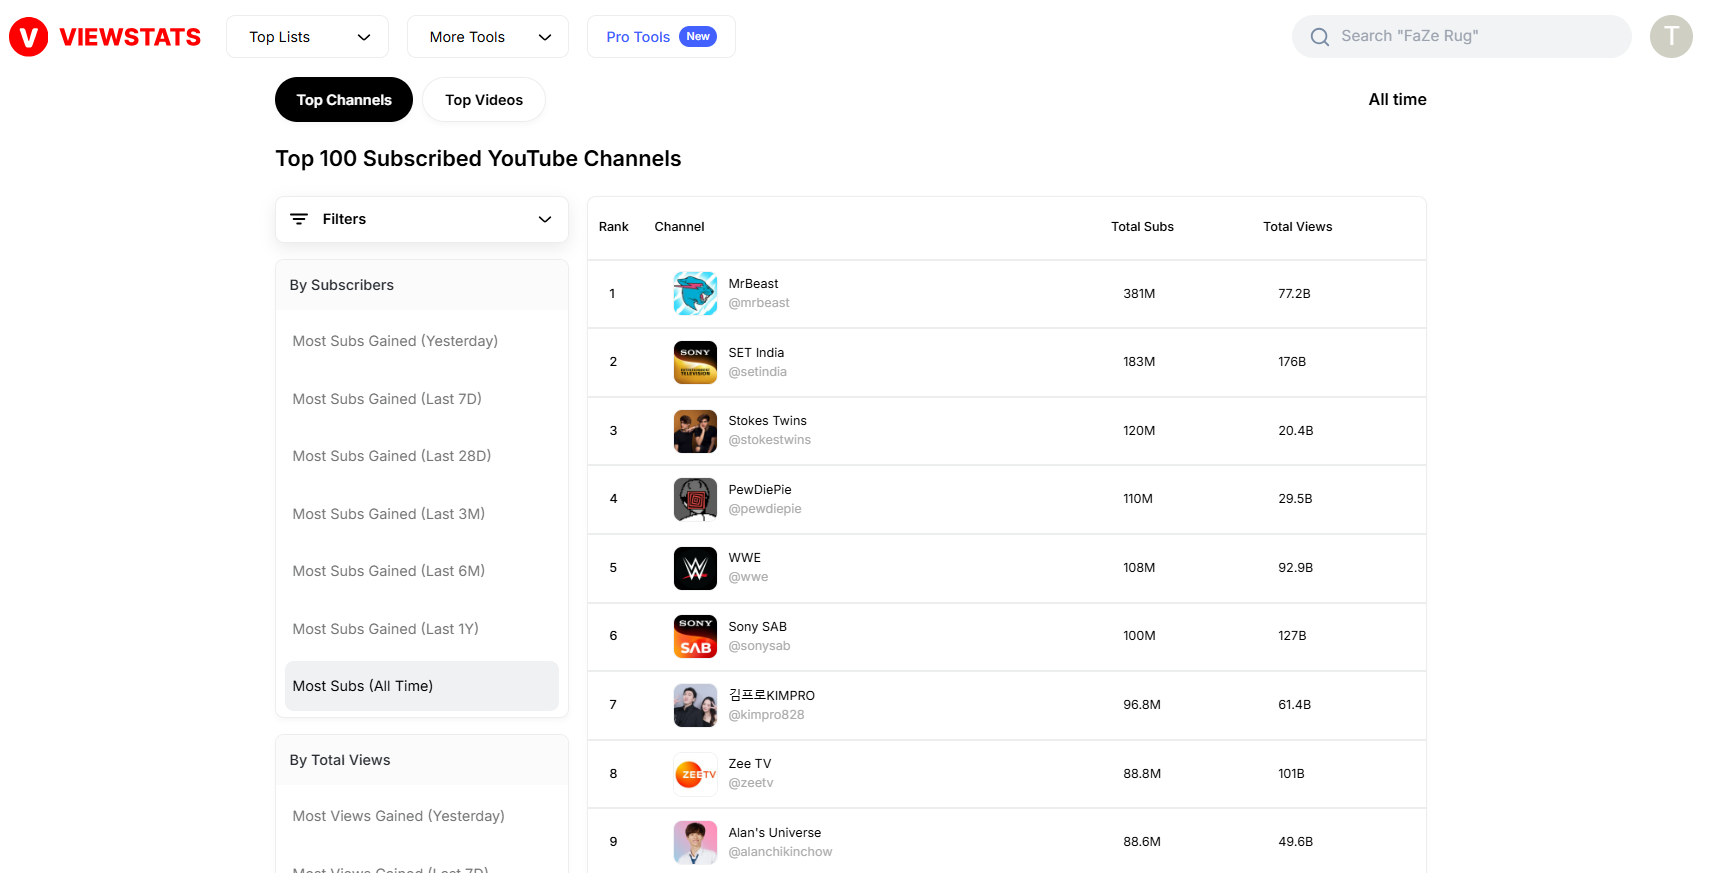
Task: Choose Most Subs Gained (Last 28D)
Action: point(391,456)
